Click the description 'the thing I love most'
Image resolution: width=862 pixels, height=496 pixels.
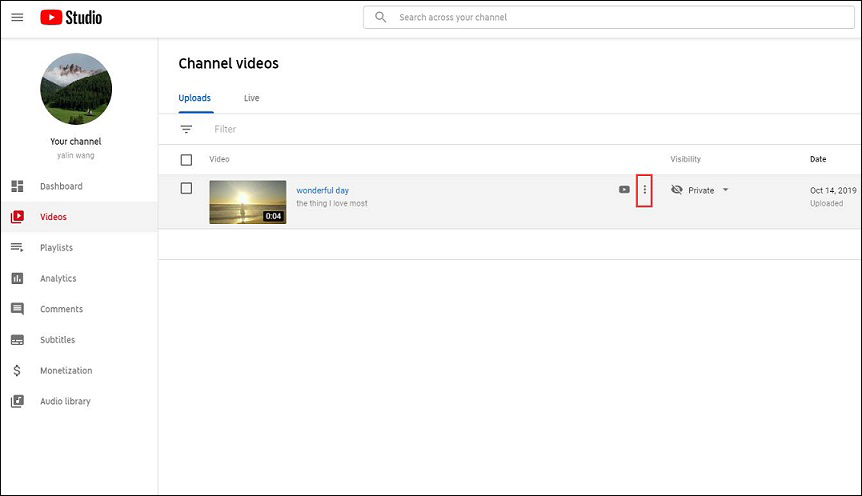click(x=332, y=203)
